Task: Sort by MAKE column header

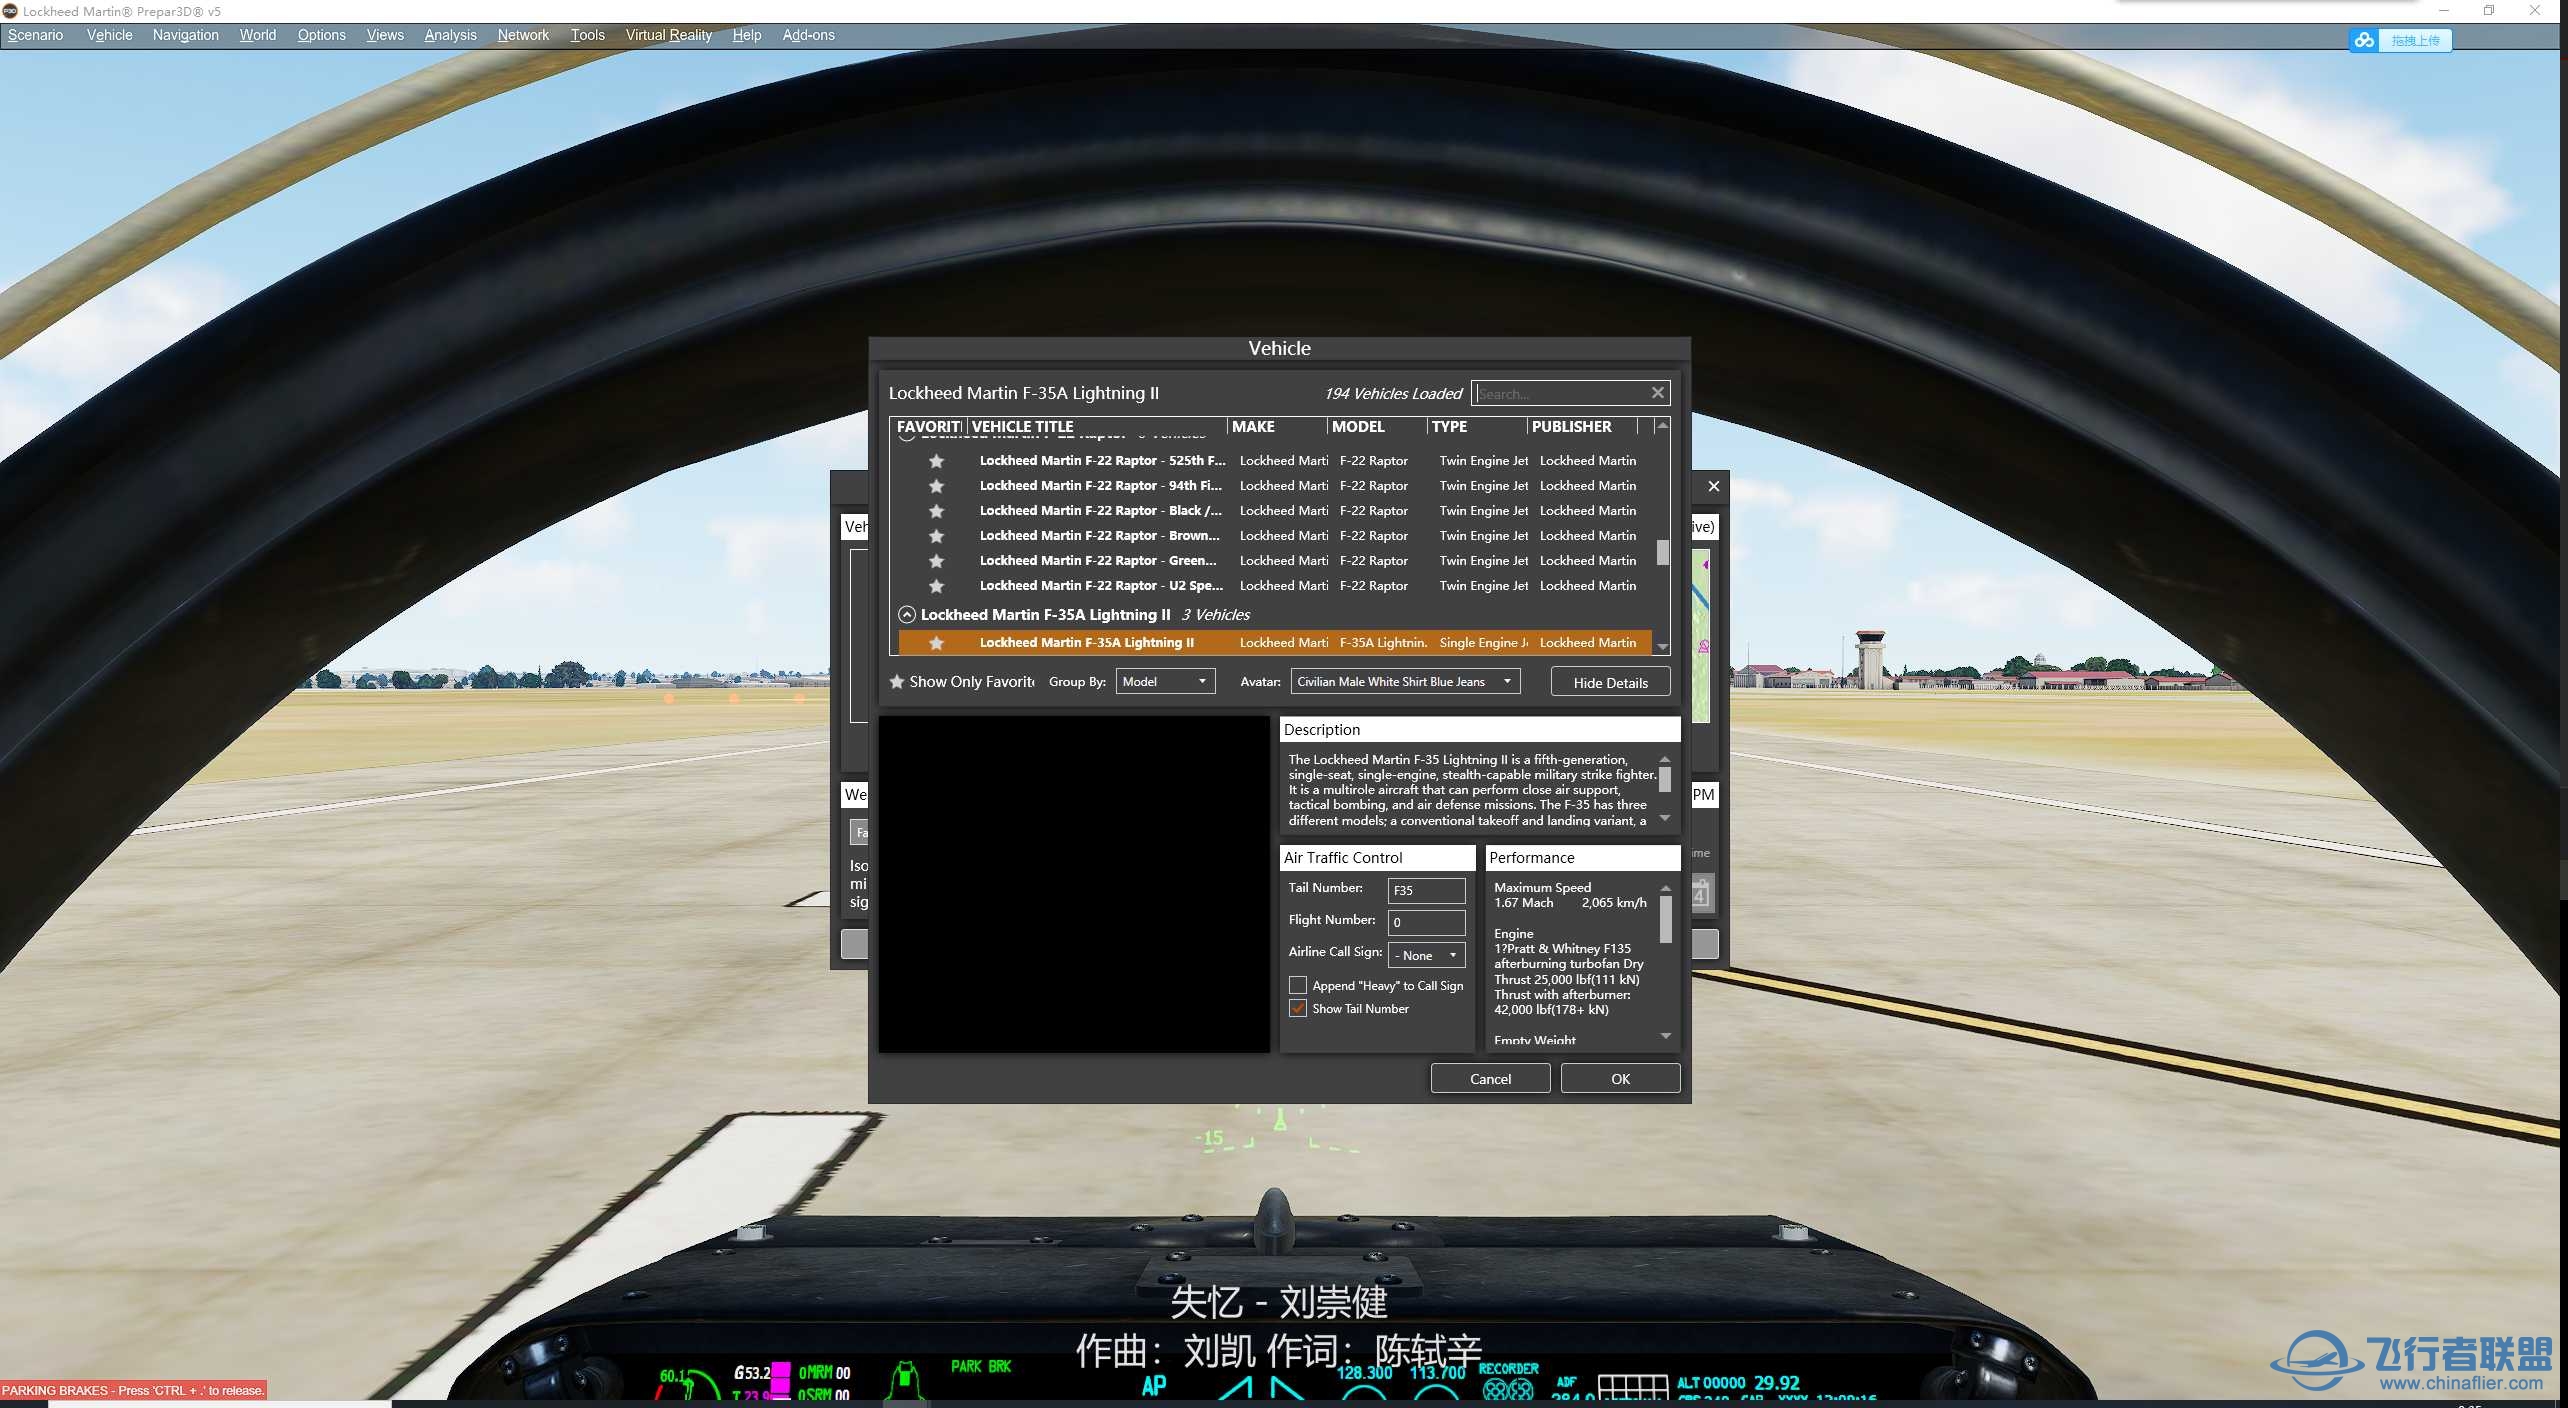Action: [x=1277, y=427]
